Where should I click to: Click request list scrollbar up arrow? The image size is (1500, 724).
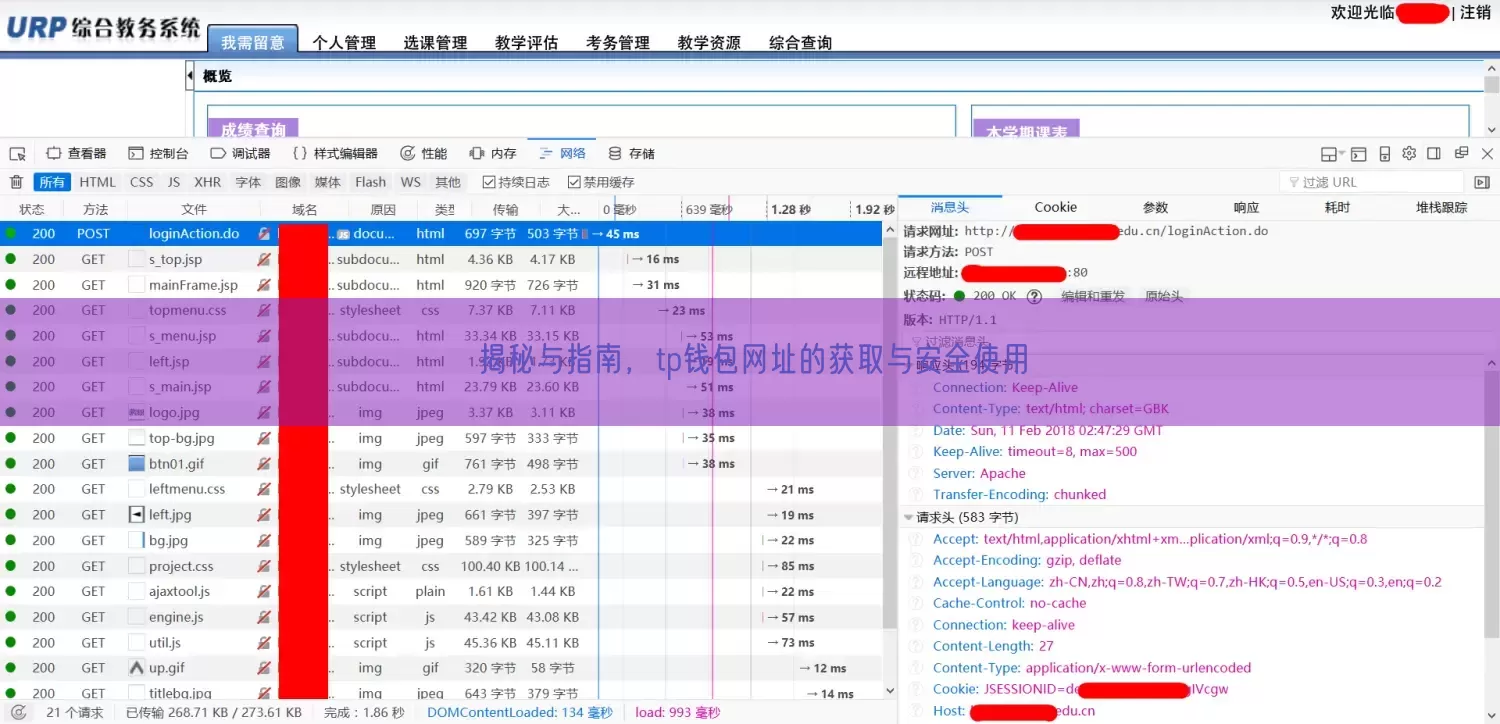(x=890, y=230)
